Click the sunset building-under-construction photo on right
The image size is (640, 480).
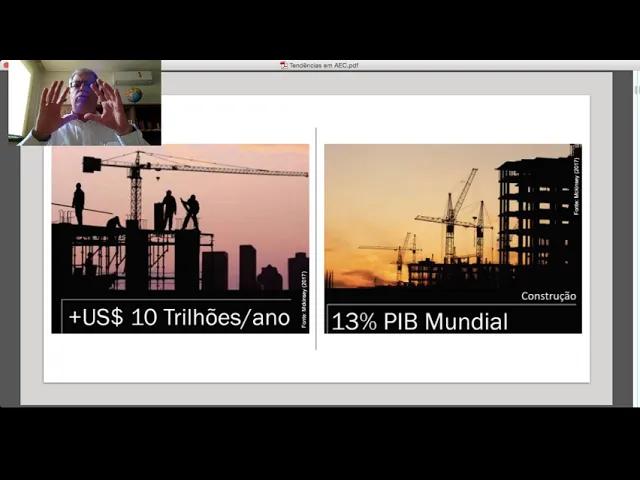453,239
